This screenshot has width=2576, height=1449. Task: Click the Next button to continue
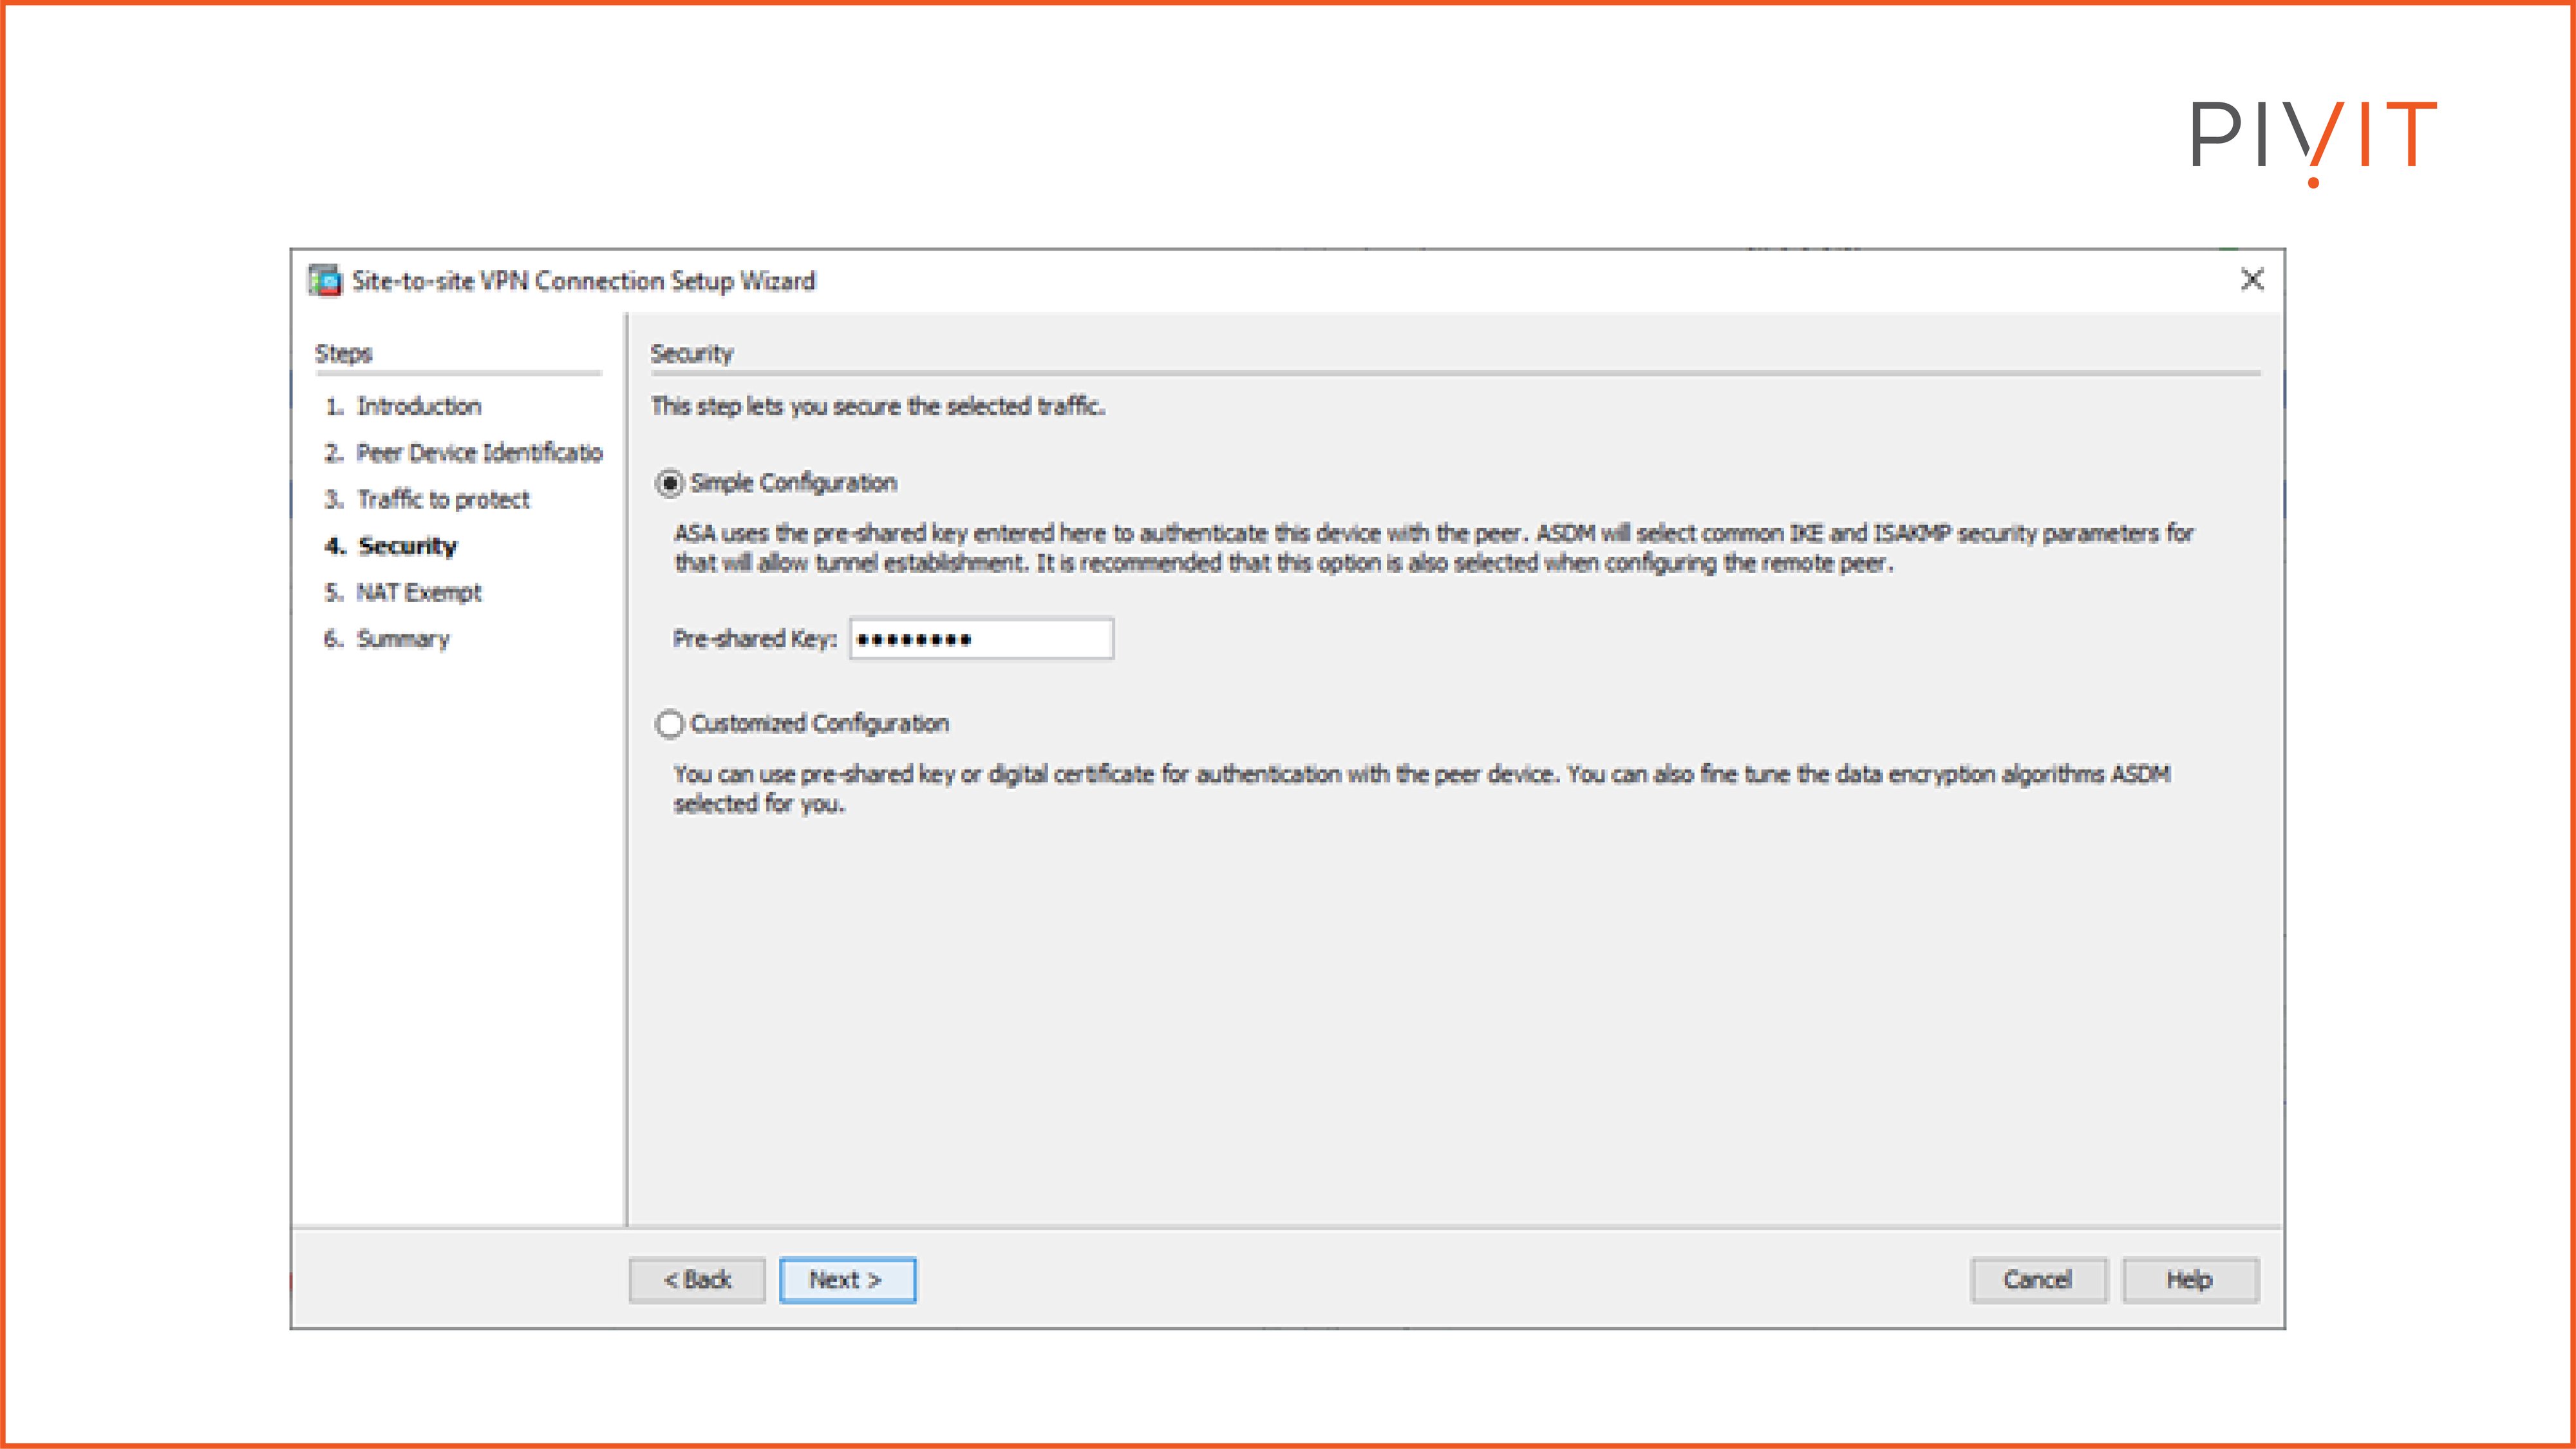(x=847, y=1280)
